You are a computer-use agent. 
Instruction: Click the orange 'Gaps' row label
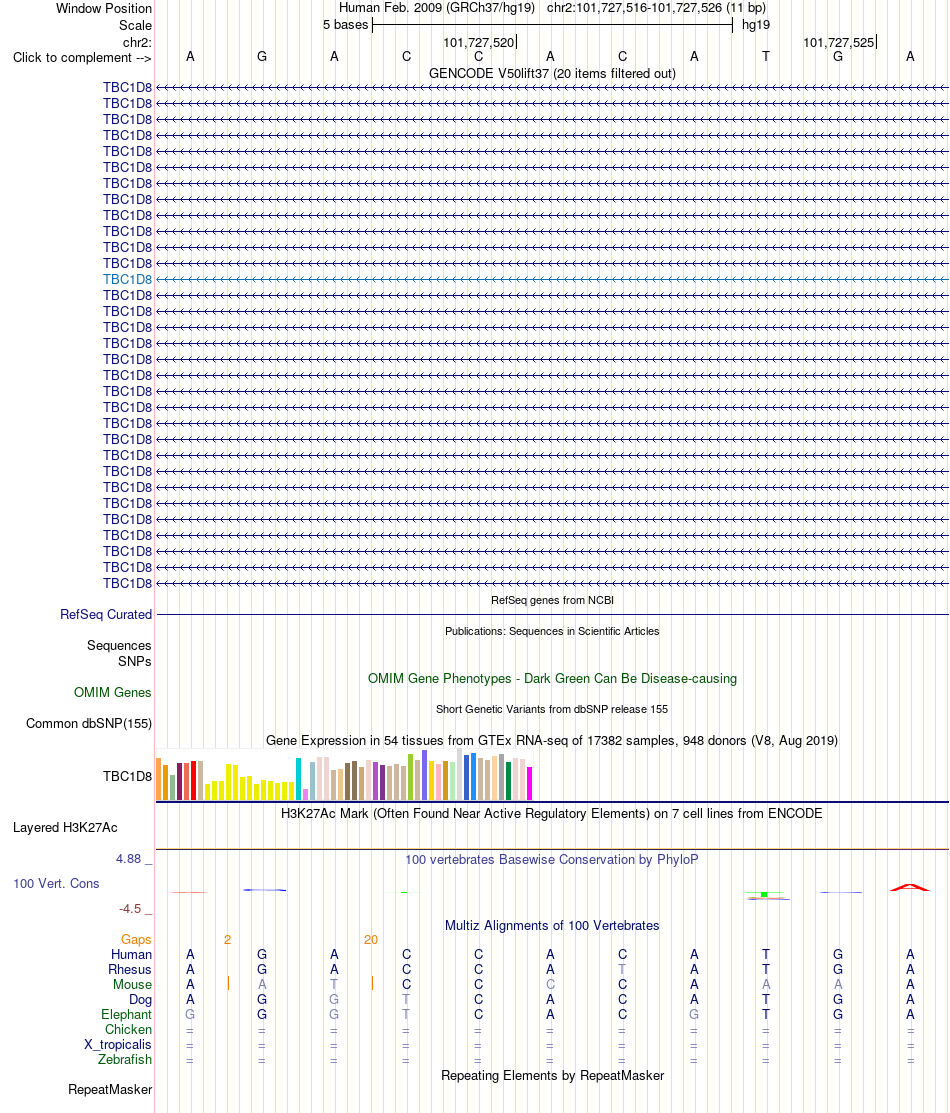point(136,940)
